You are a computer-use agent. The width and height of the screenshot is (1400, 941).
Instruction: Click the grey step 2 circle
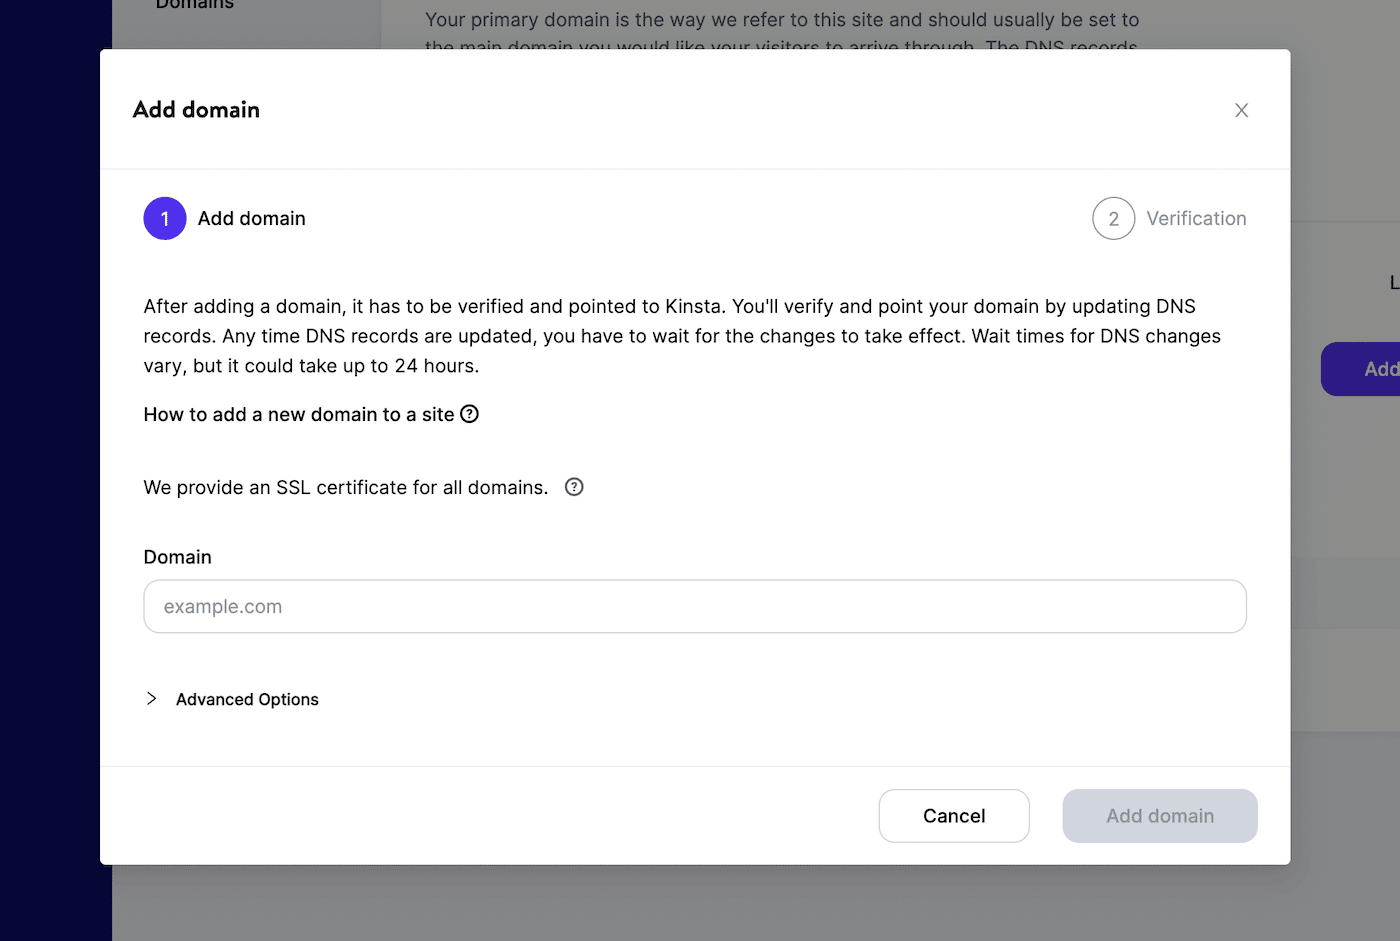coord(1114,218)
